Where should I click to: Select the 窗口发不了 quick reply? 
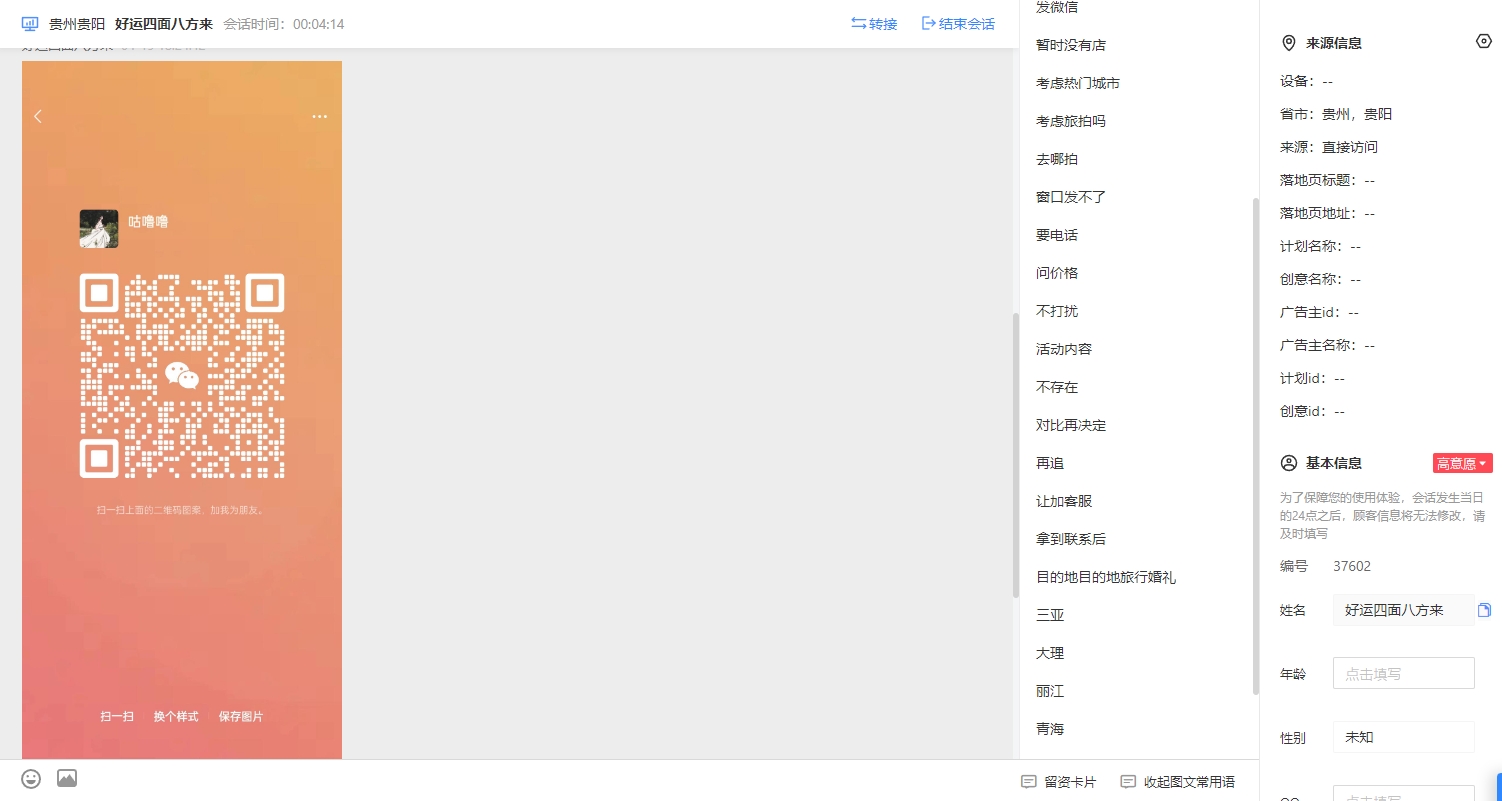point(1071,197)
